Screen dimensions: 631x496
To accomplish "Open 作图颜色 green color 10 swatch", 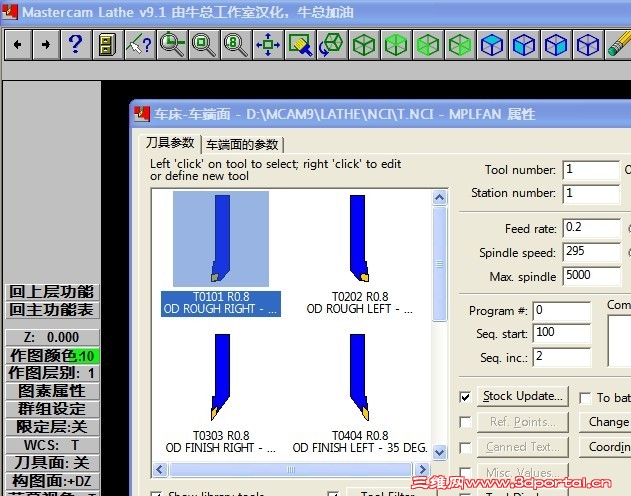I will 87,356.
